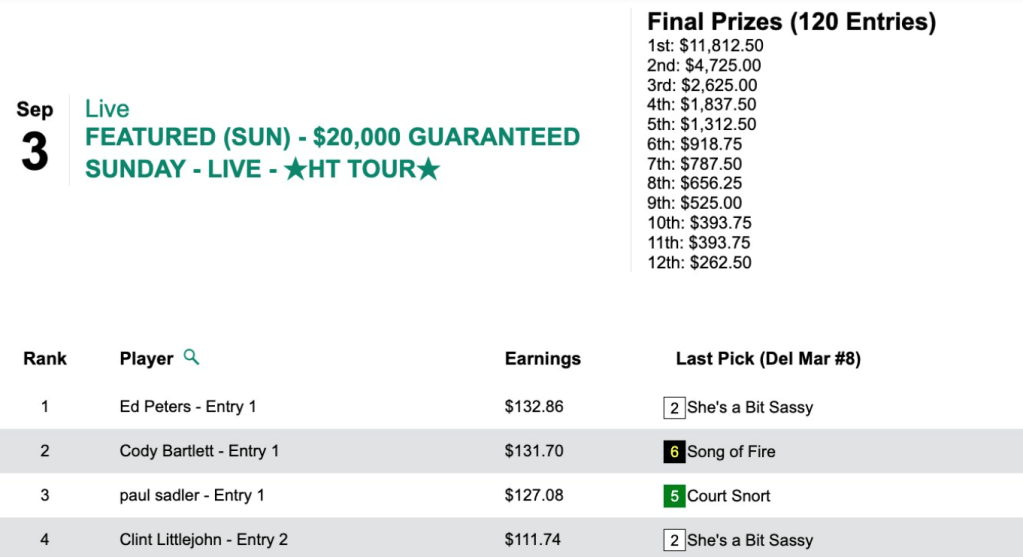
Task: Click number 2 badge in Ed Peters row
Action: [x=674, y=408]
